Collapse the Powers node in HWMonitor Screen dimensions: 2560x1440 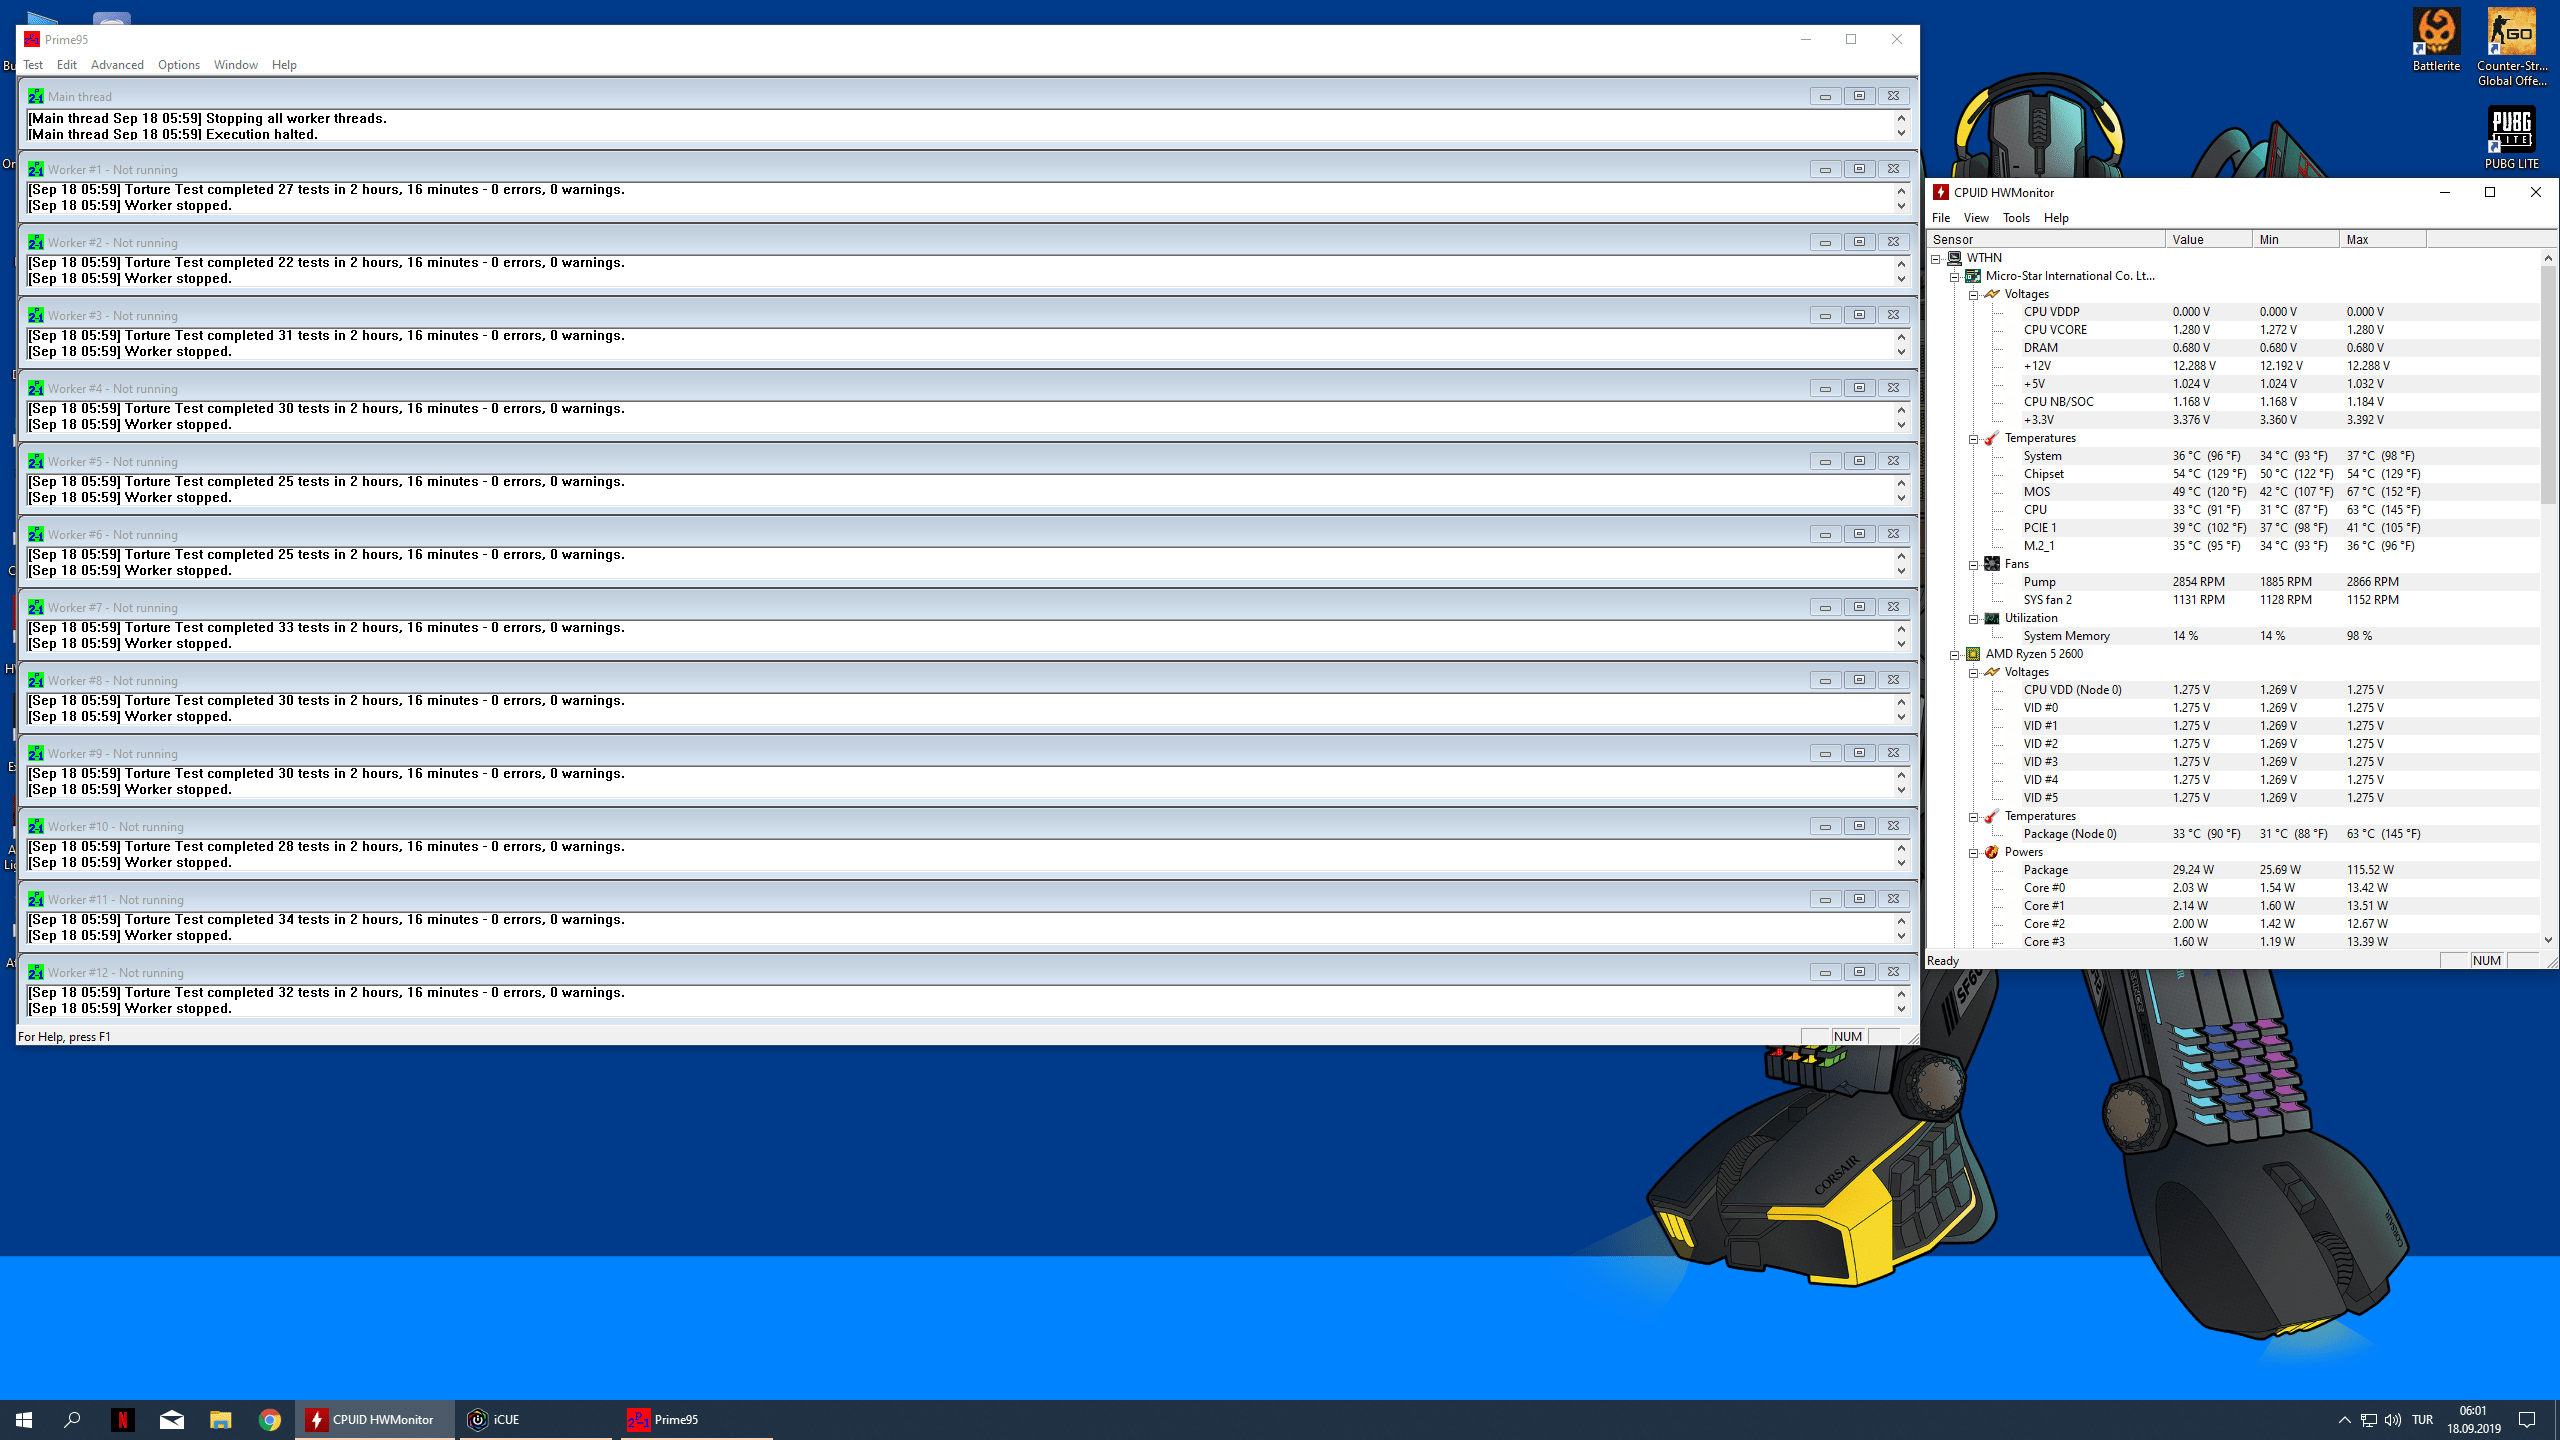point(1973,853)
